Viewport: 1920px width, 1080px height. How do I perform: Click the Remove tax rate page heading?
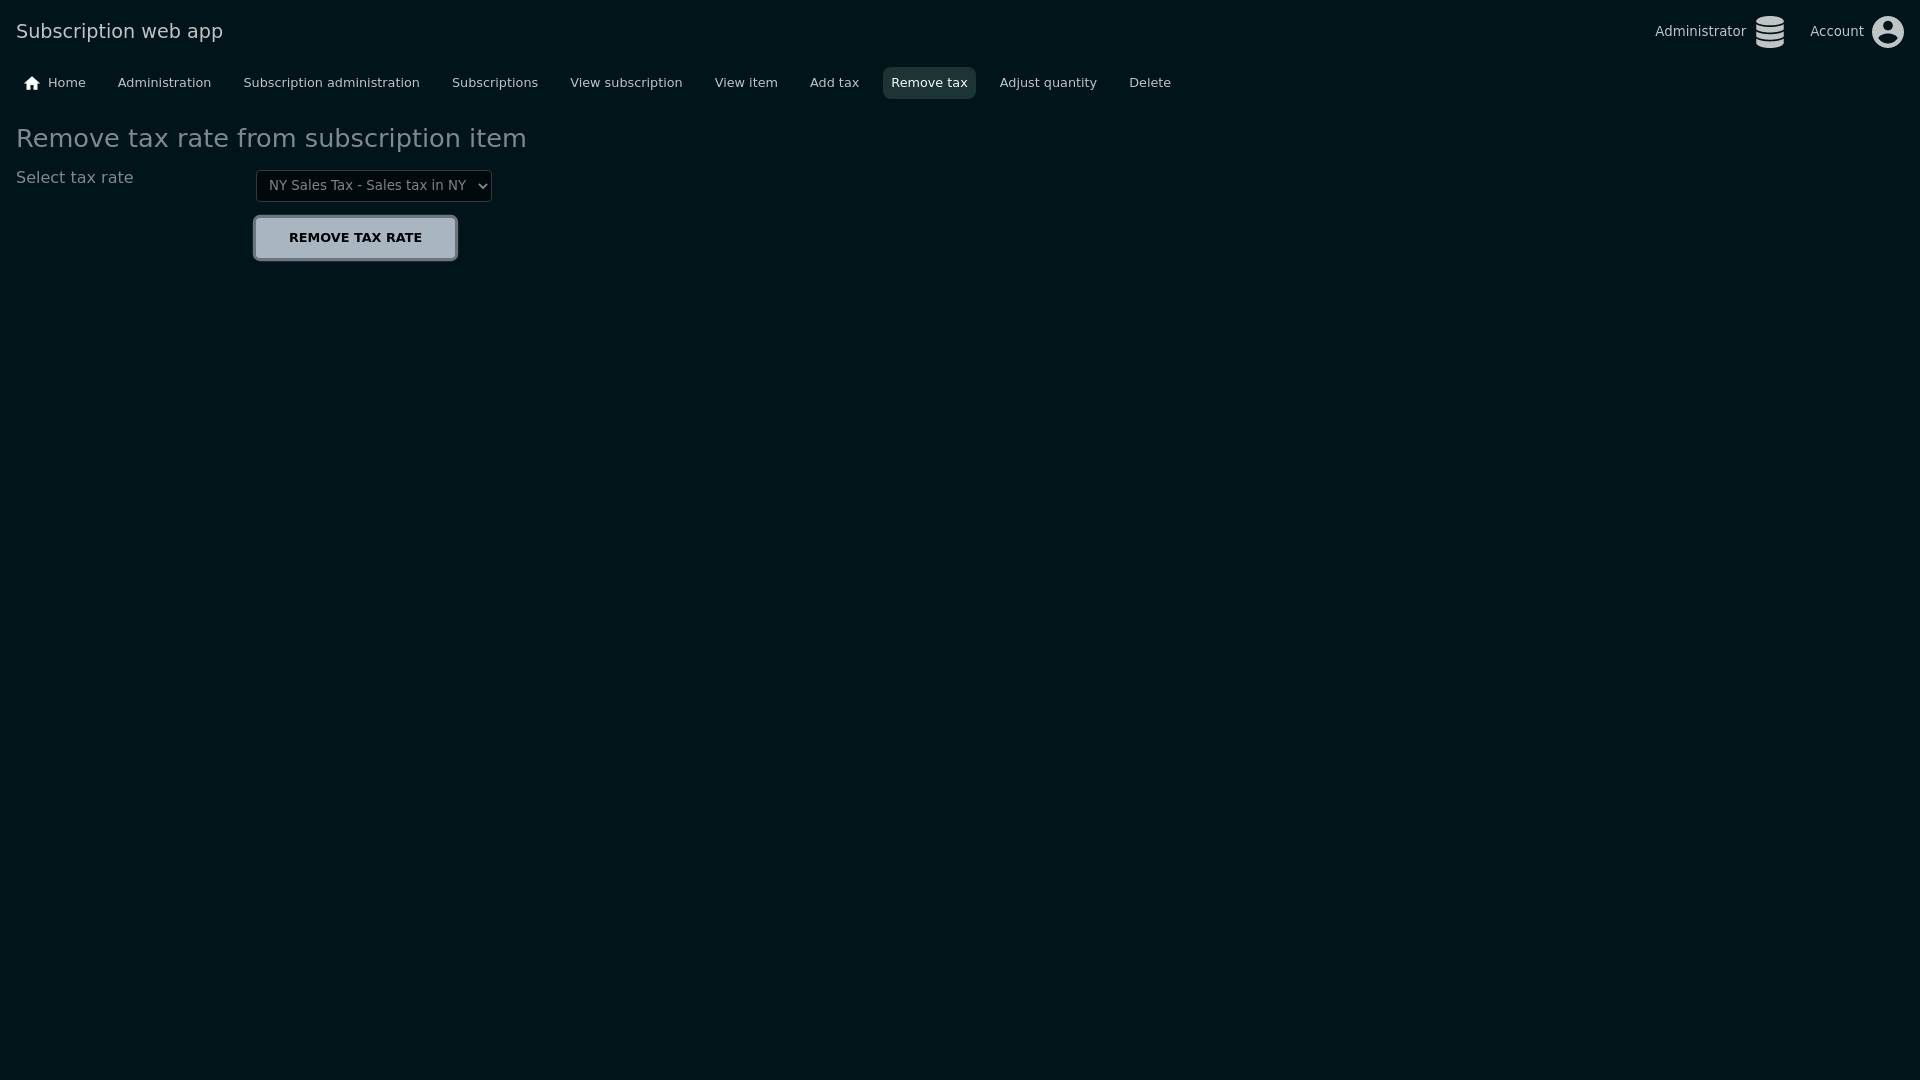pyautogui.click(x=271, y=139)
